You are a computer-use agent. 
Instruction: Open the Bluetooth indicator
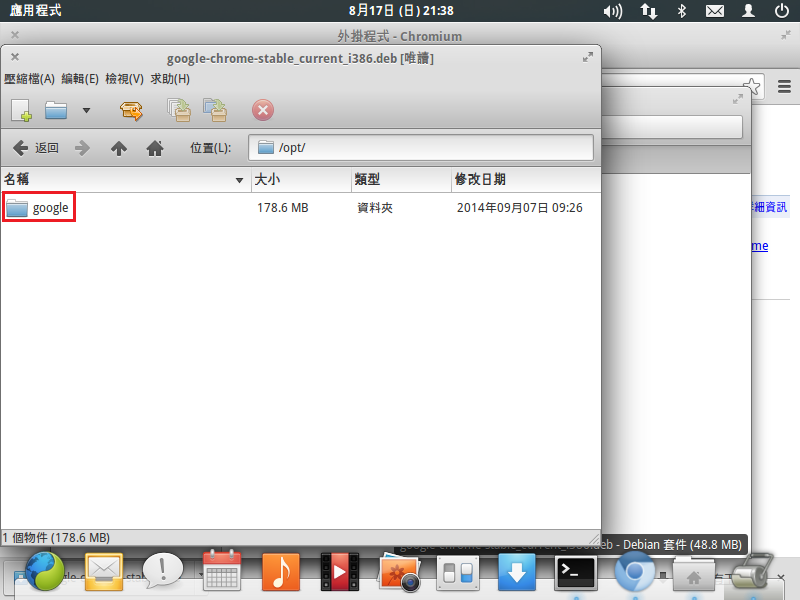[682, 11]
